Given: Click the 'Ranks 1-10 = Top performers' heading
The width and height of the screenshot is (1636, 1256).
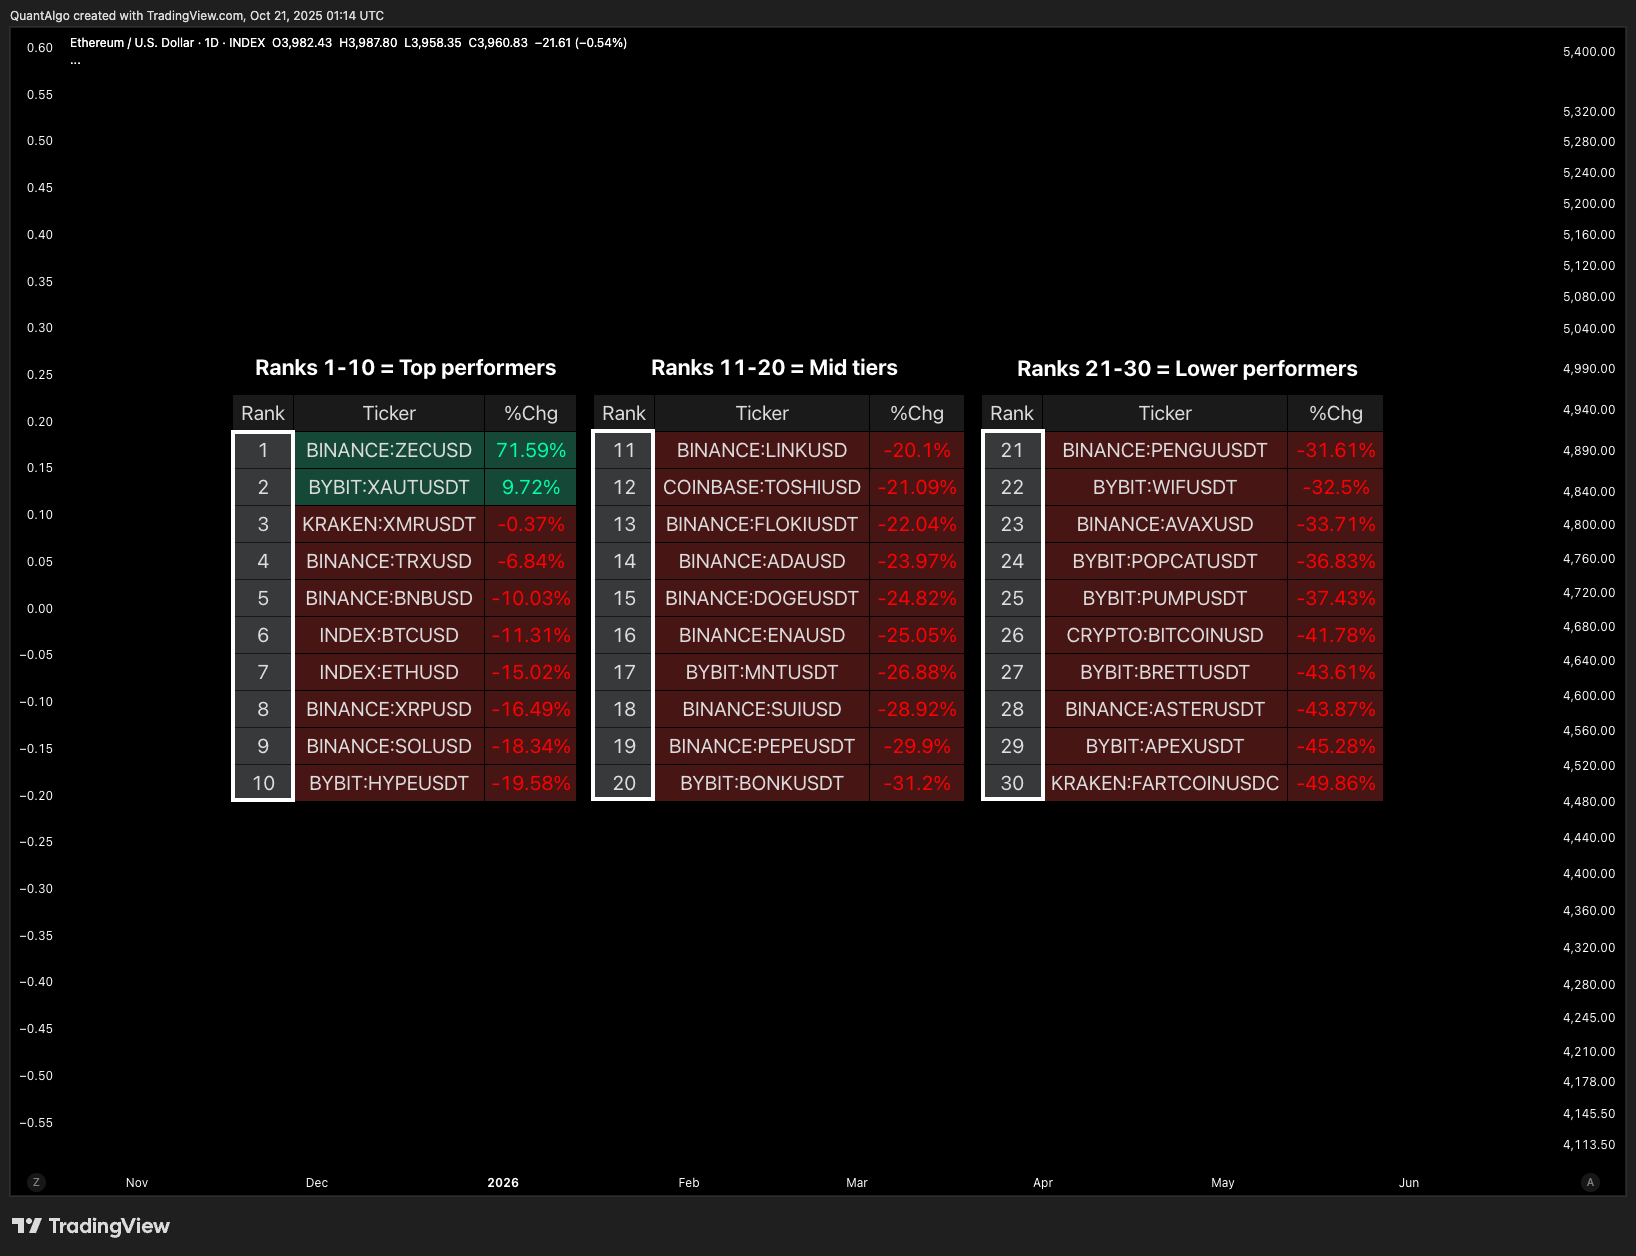Looking at the screenshot, I should click(x=405, y=368).
